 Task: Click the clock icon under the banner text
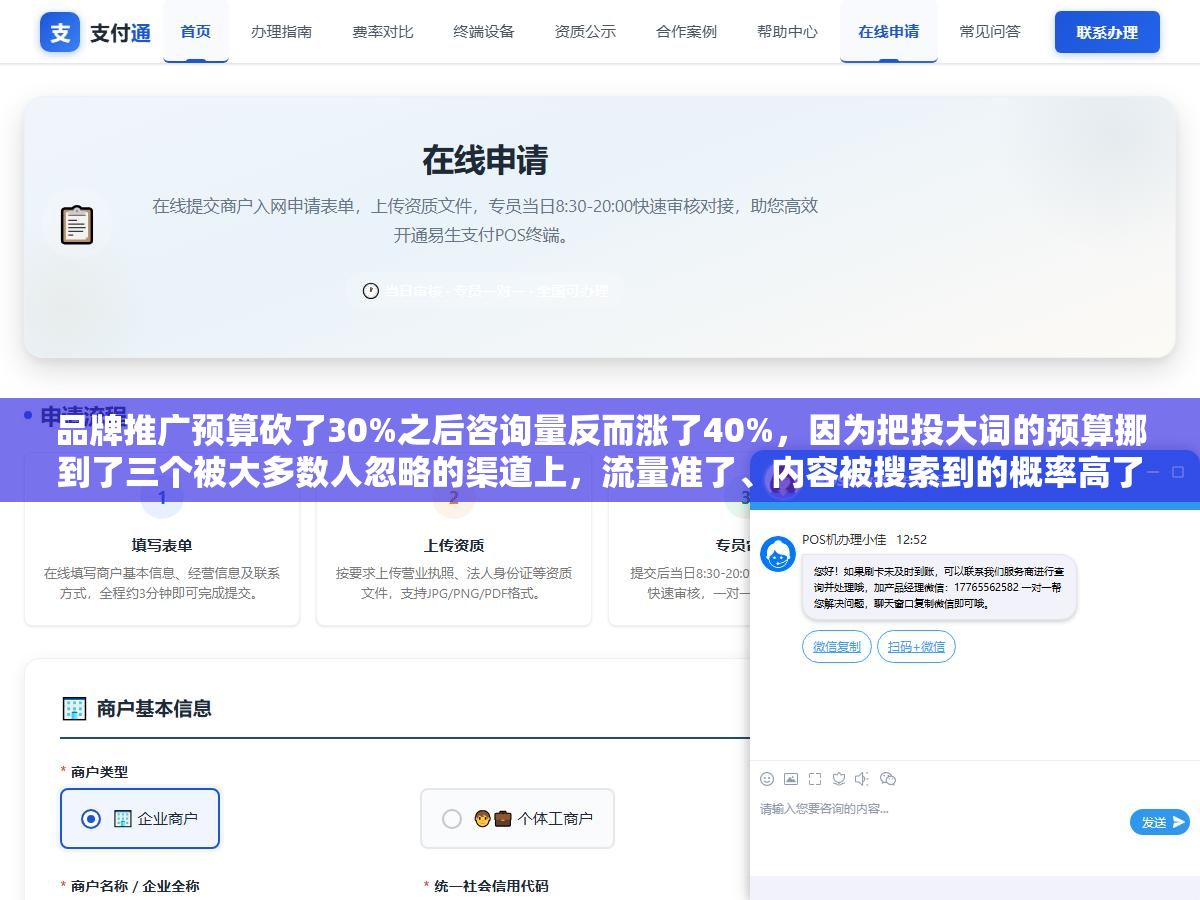(371, 291)
